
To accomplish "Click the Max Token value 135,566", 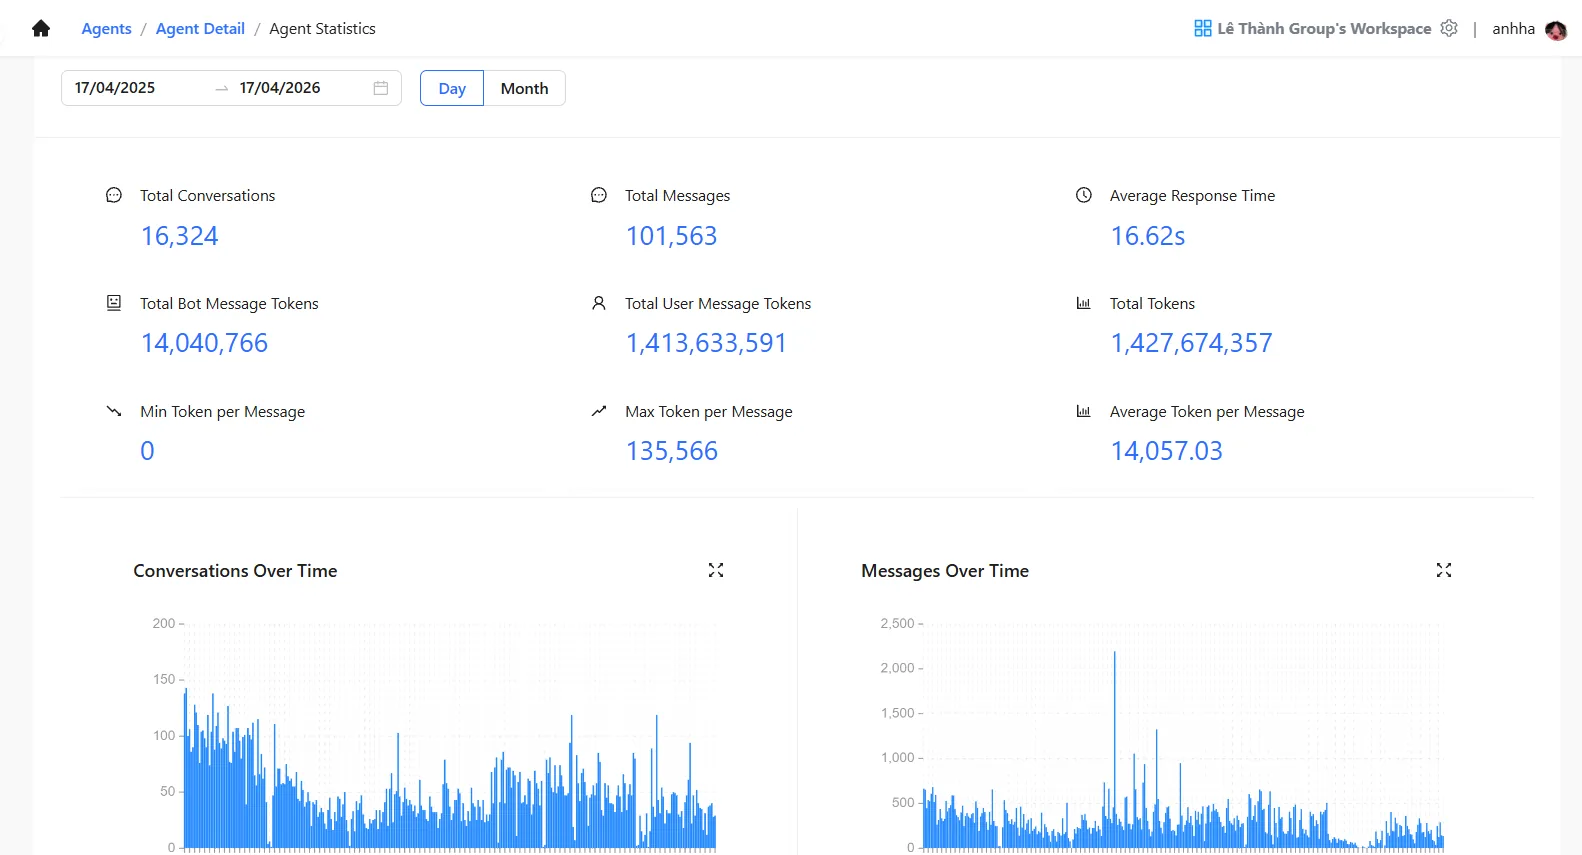I will tap(671, 451).
